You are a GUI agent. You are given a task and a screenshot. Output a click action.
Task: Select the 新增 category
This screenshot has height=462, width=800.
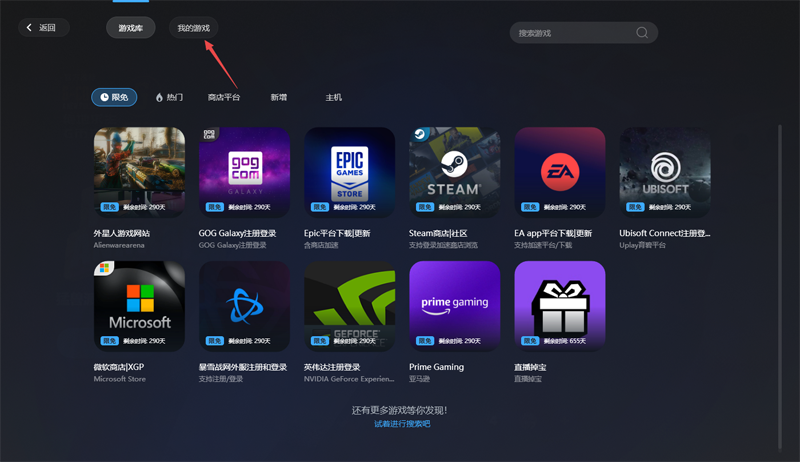click(279, 97)
